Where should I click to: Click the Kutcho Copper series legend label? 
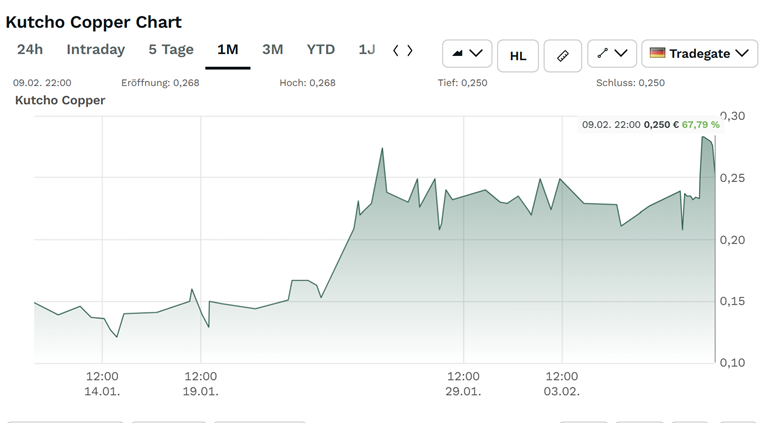(x=60, y=100)
